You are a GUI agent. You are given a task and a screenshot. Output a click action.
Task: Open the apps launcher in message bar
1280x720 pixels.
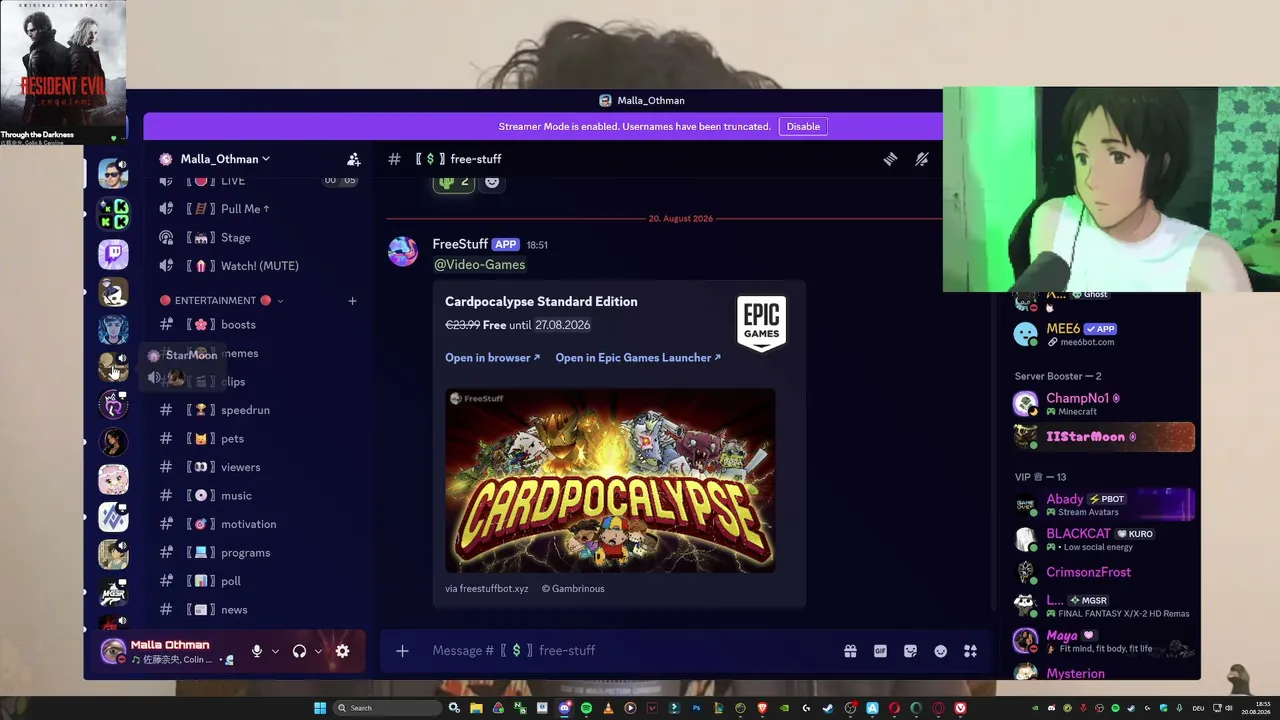coord(970,651)
